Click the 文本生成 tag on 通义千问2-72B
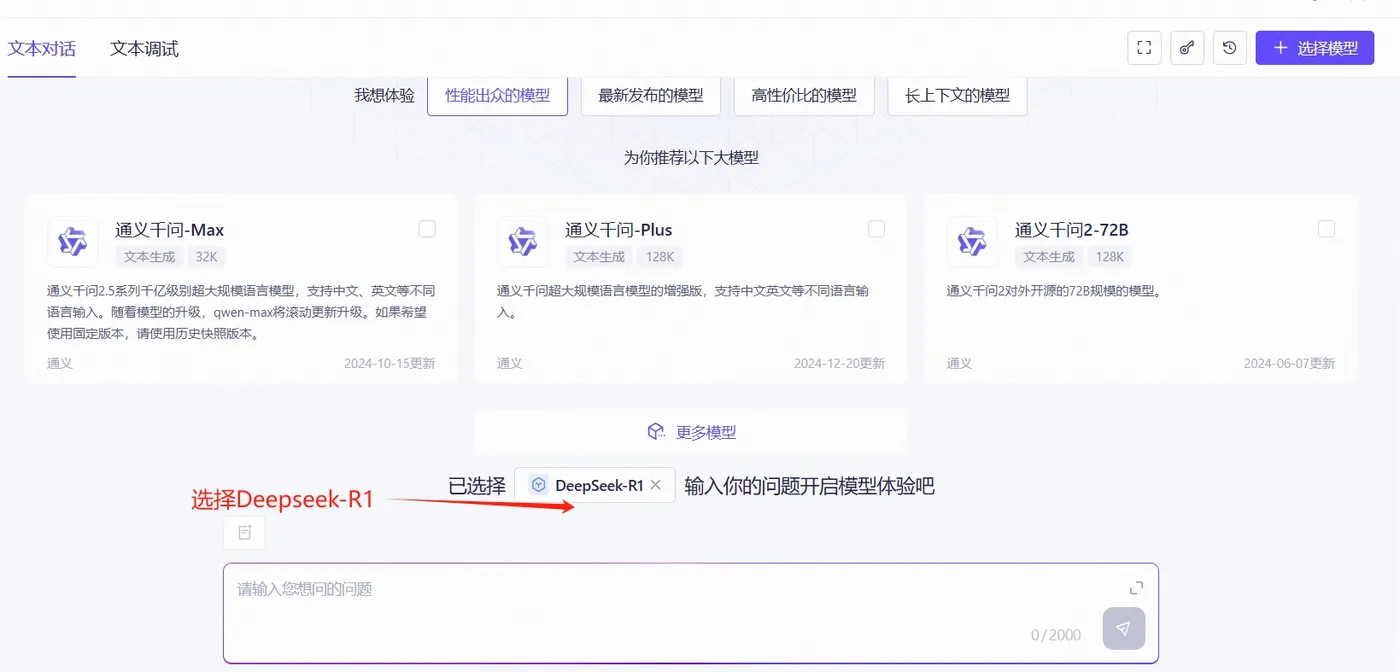The image size is (1400, 672). pos(1049,257)
